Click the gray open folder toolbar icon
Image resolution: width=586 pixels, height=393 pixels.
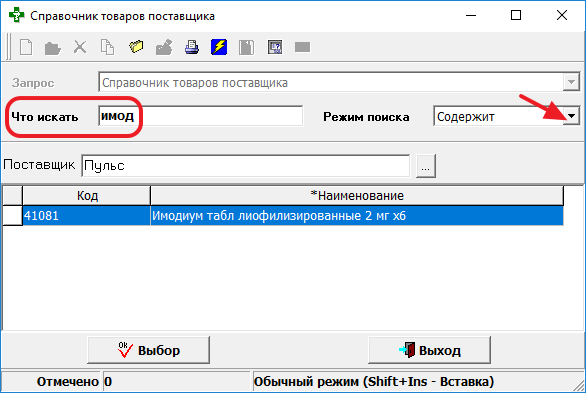pos(53,48)
